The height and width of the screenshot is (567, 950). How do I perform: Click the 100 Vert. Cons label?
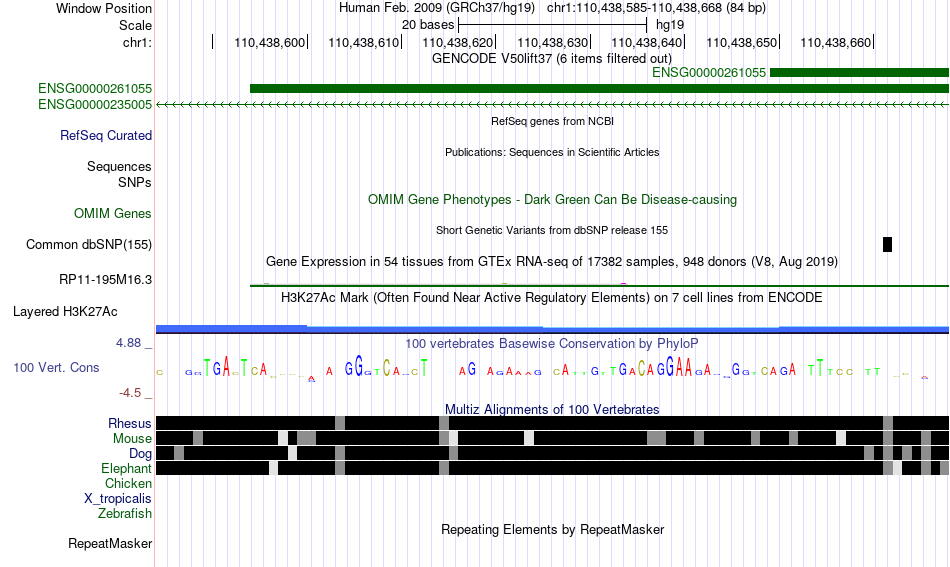tap(56, 367)
